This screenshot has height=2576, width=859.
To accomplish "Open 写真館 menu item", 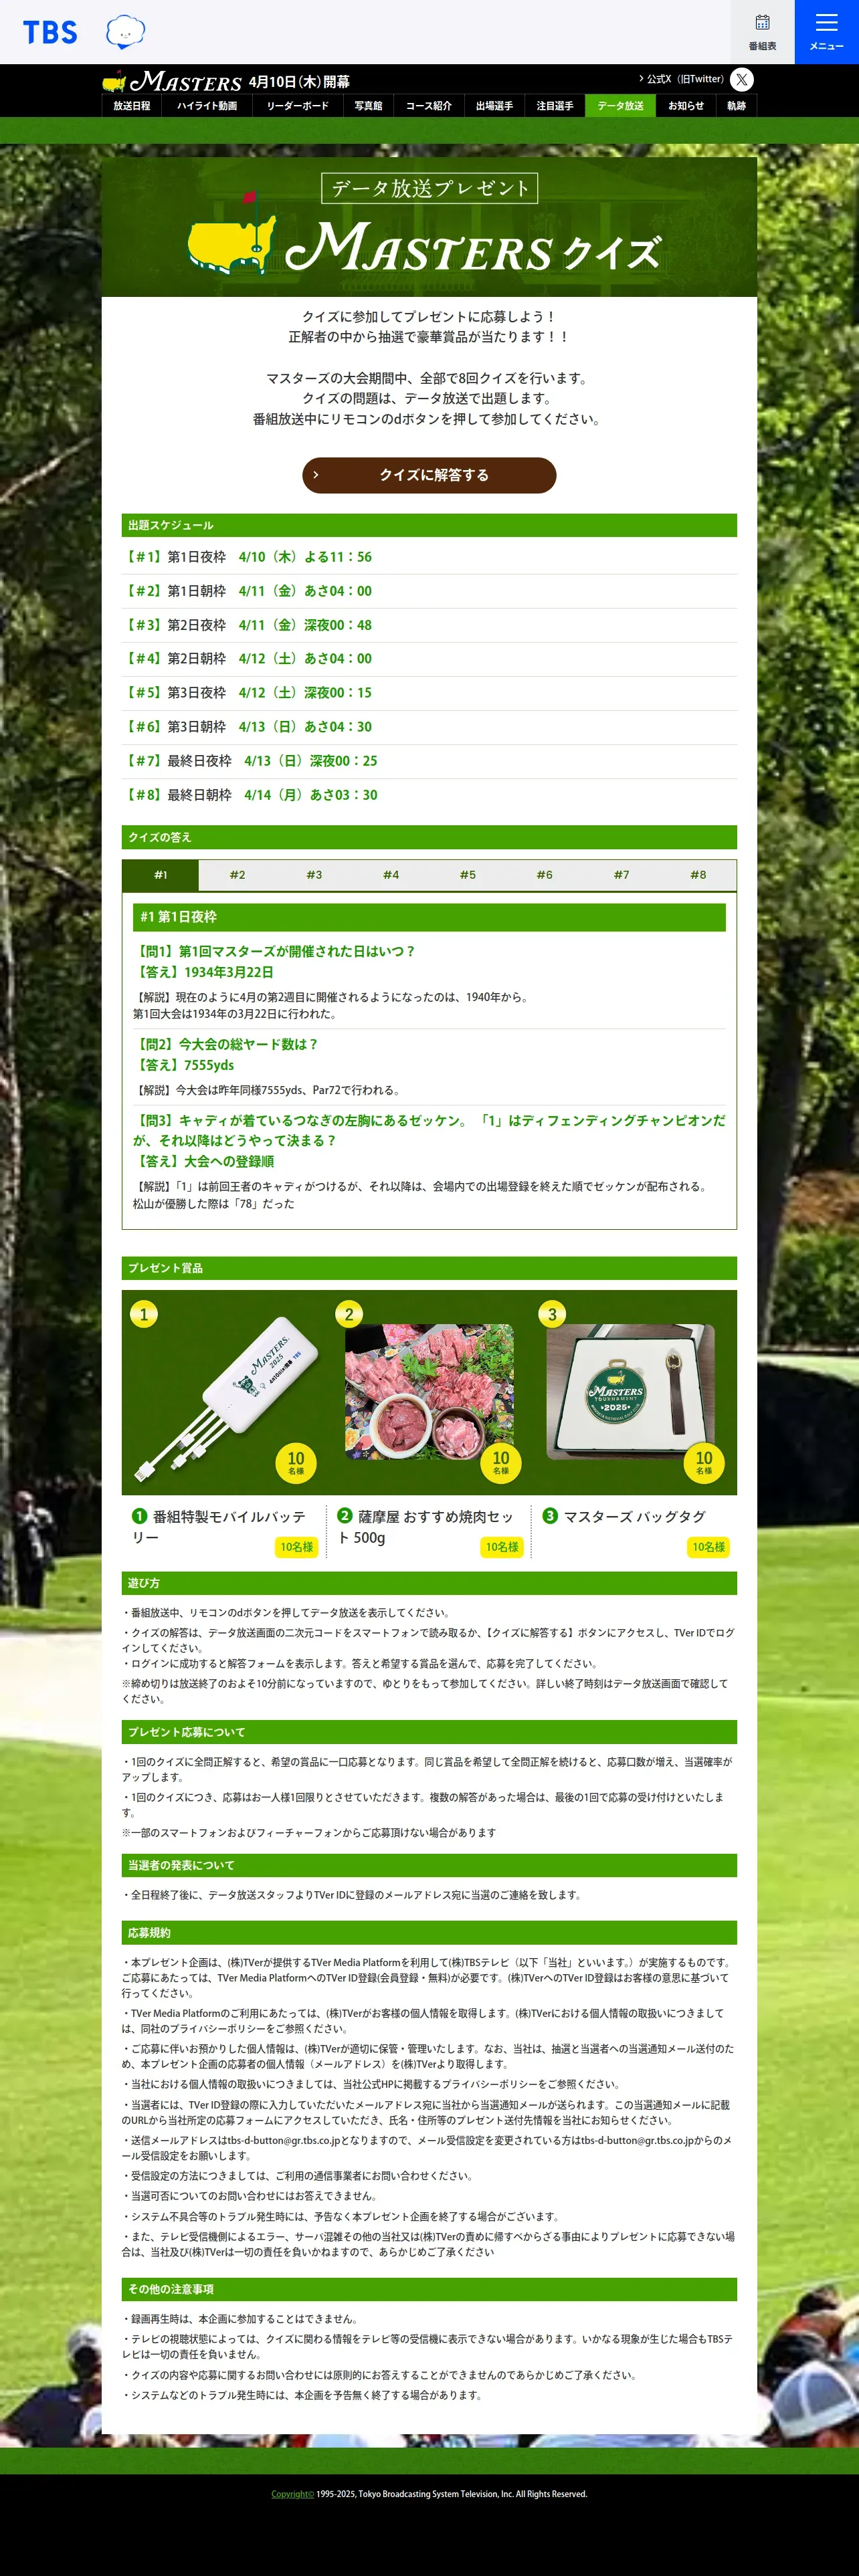I will (368, 106).
